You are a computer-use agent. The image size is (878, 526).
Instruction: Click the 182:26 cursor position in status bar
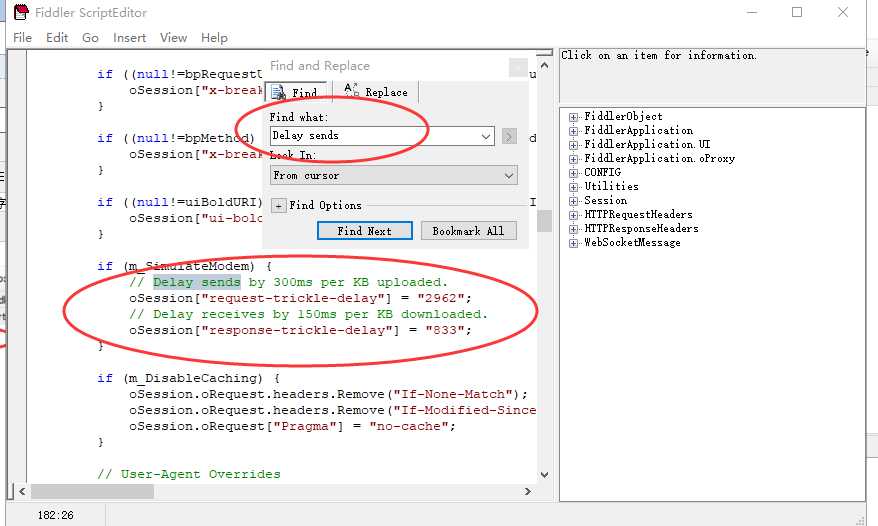coord(55,515)
